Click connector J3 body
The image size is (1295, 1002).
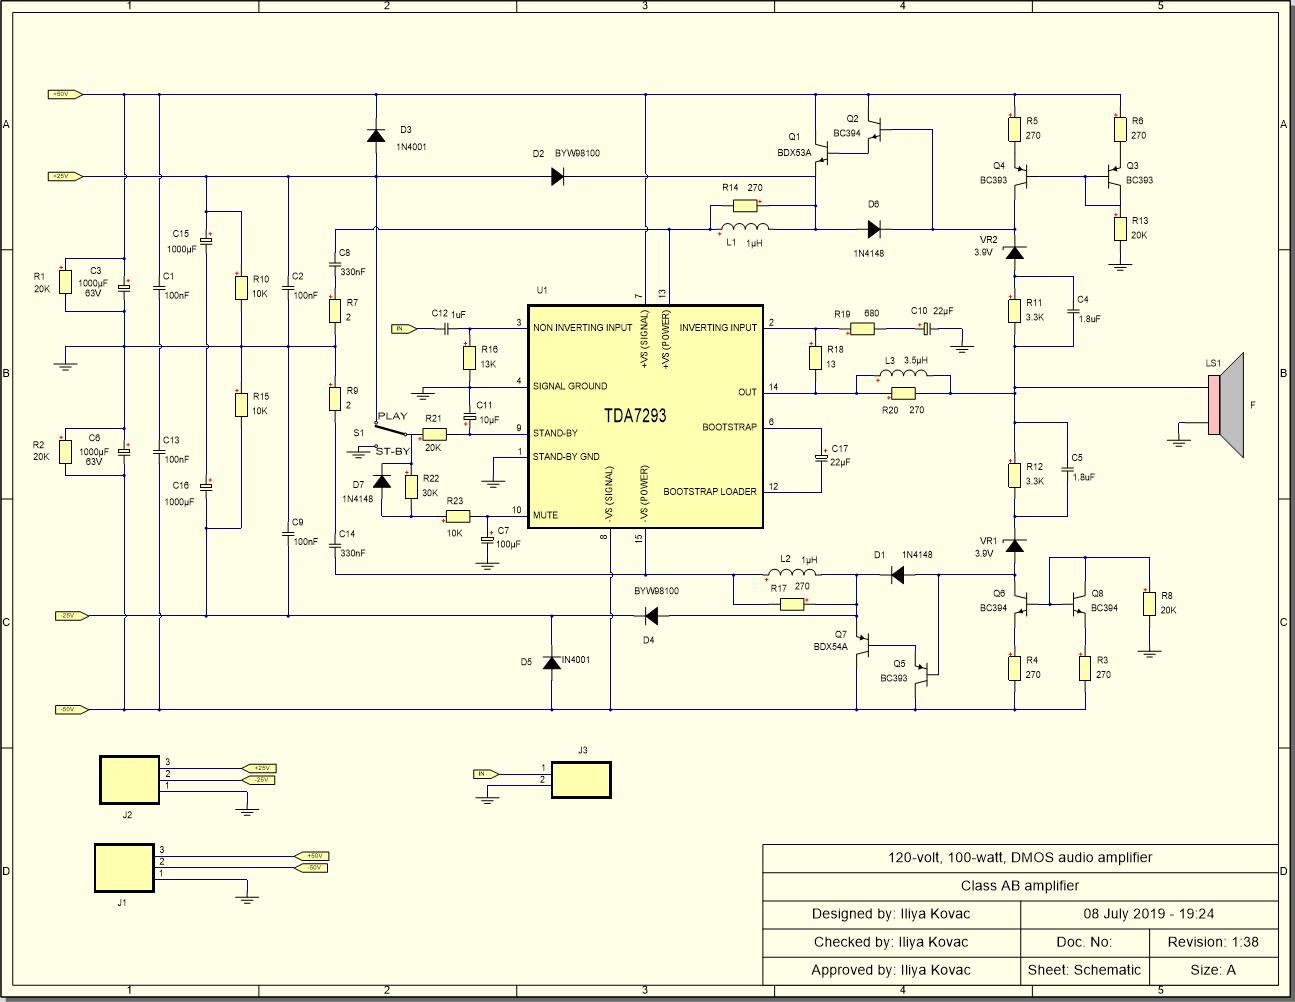coord(581,780)
